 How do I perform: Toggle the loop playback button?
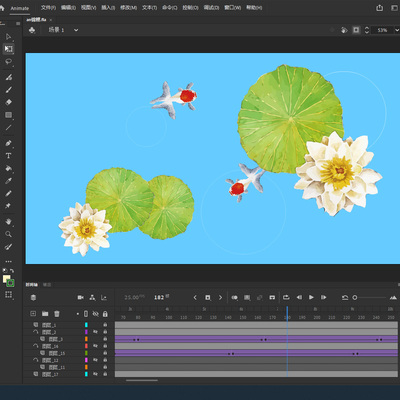click(x=286, y=297)
